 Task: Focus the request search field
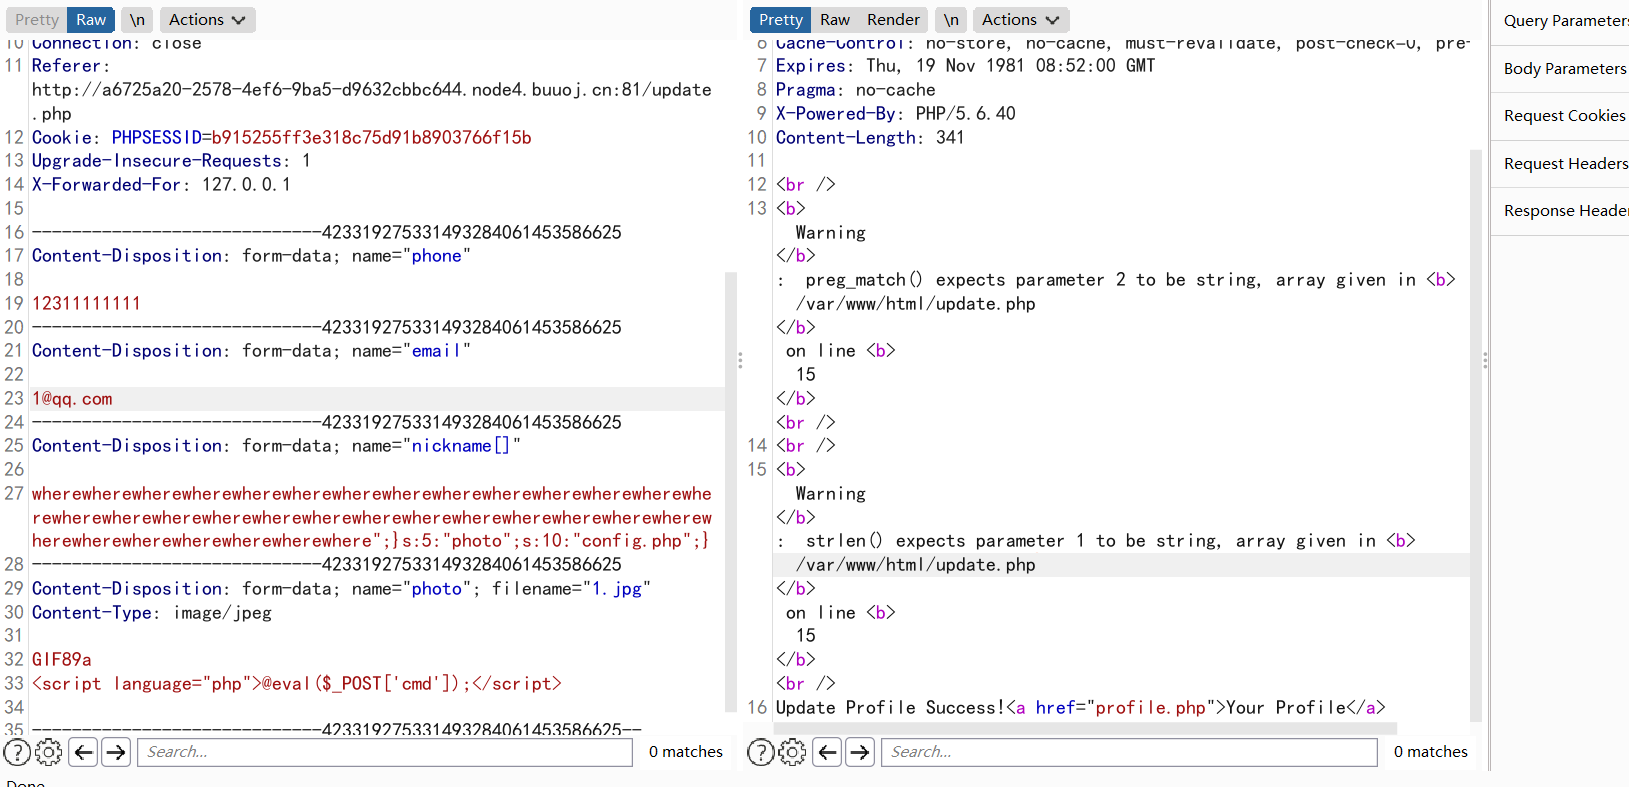(x=385, y=752)
